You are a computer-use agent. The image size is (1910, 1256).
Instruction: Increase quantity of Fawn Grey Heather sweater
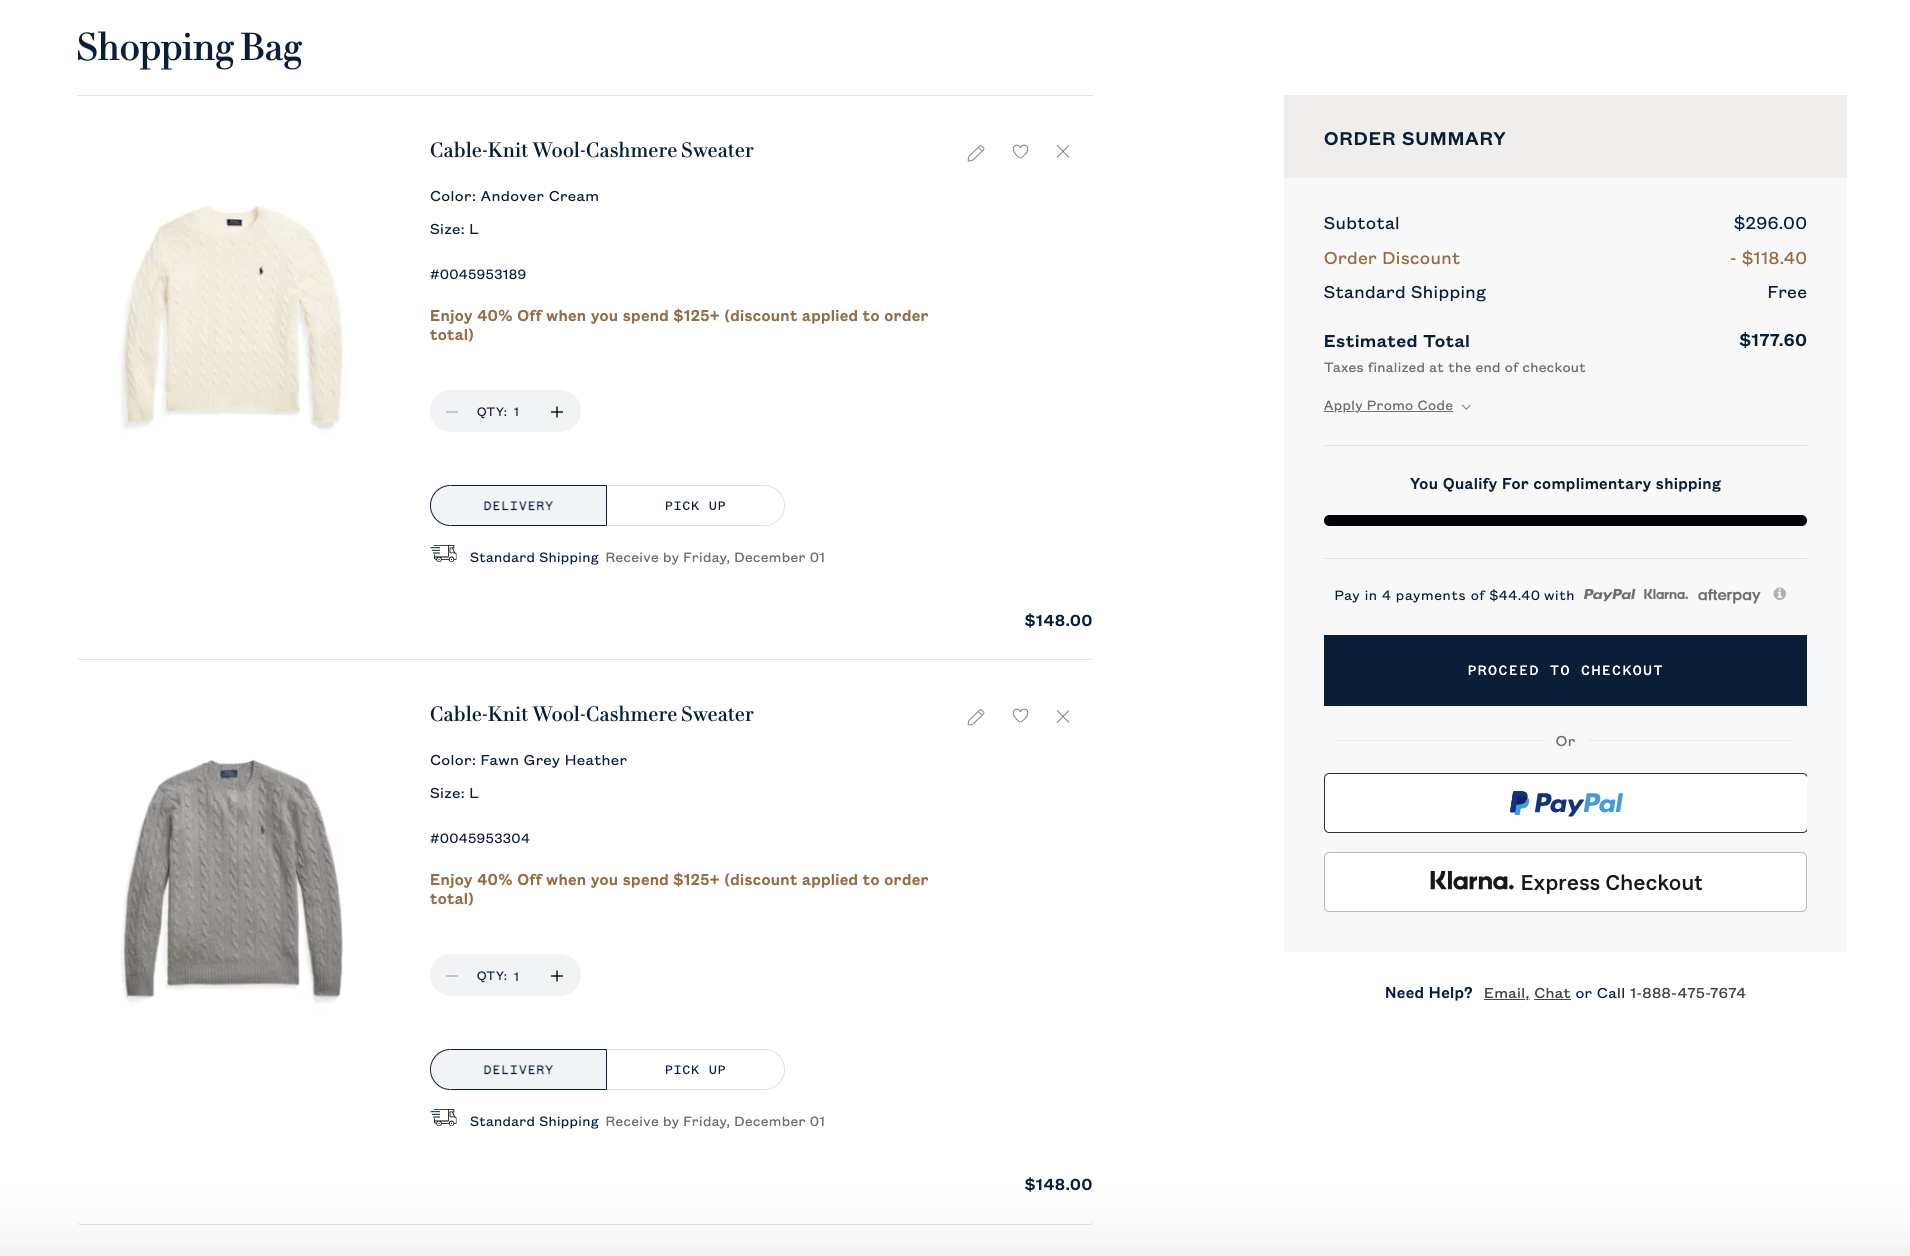557,976
